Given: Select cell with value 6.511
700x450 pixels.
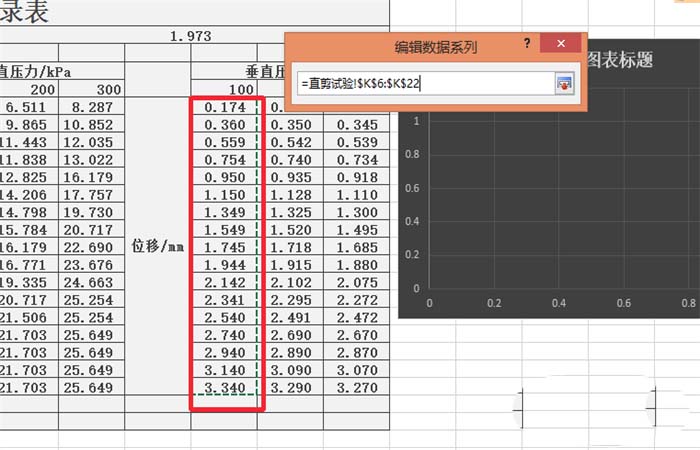Looking at the screenshot, I should click(22, 107).
